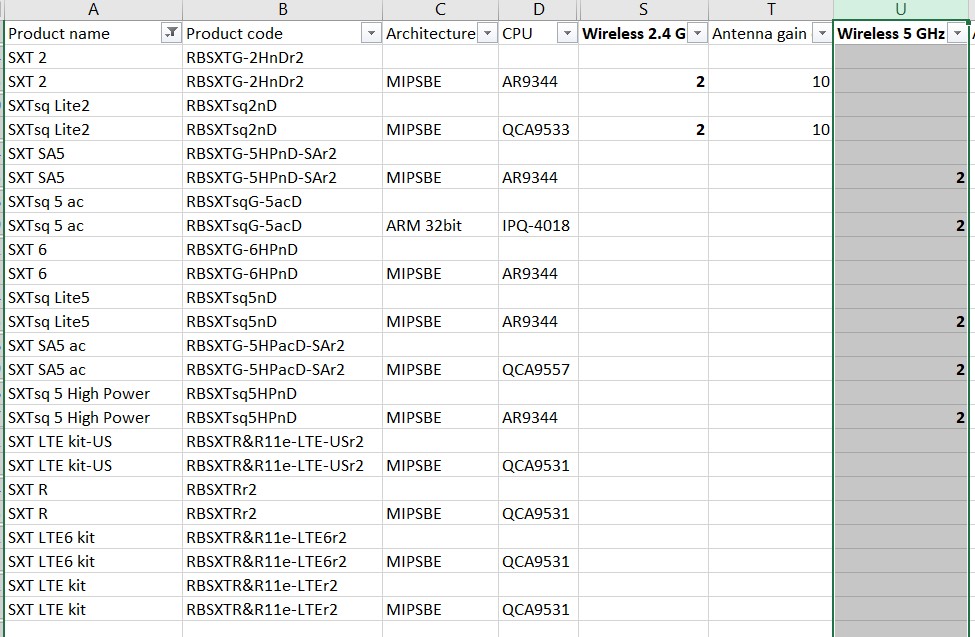Image resolution: width=975 pixels, height=637 pixels.
Task: Select second RBSXTRr2 product code cell
Action: click(x=282, y=514)
